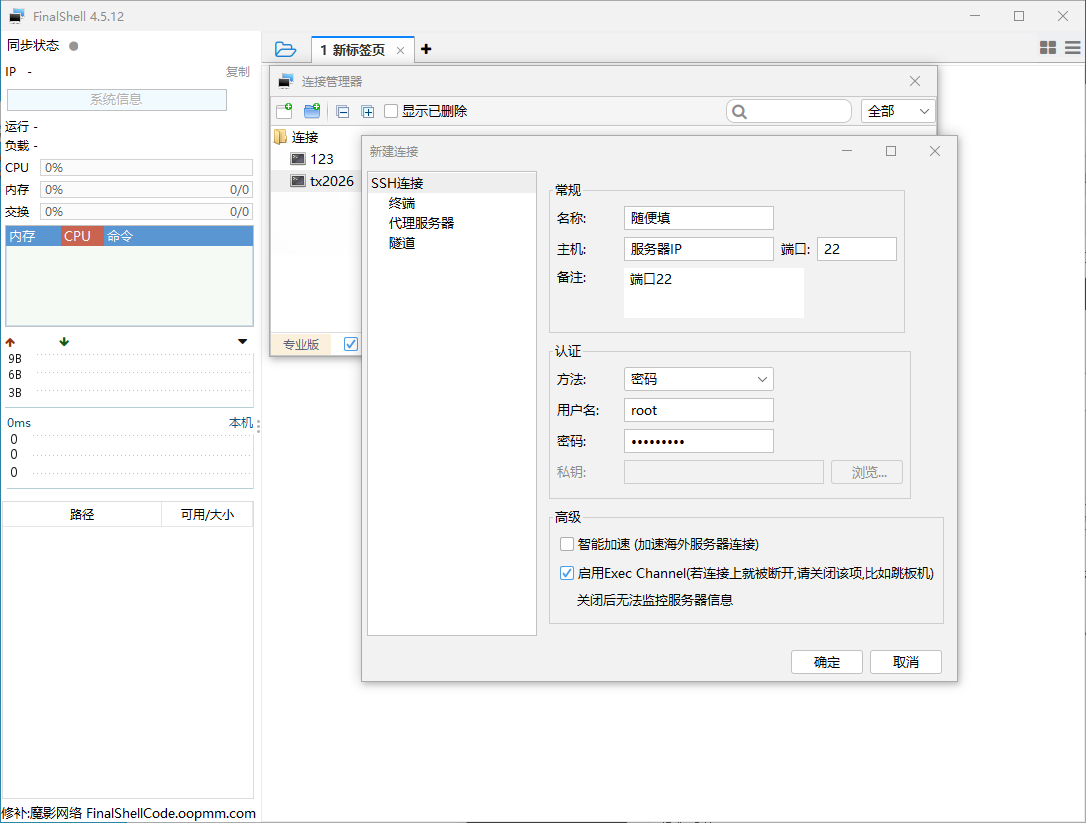Focus the 密码 input field
This screenshot has height=823, width=1086.
tap(698, 441)
